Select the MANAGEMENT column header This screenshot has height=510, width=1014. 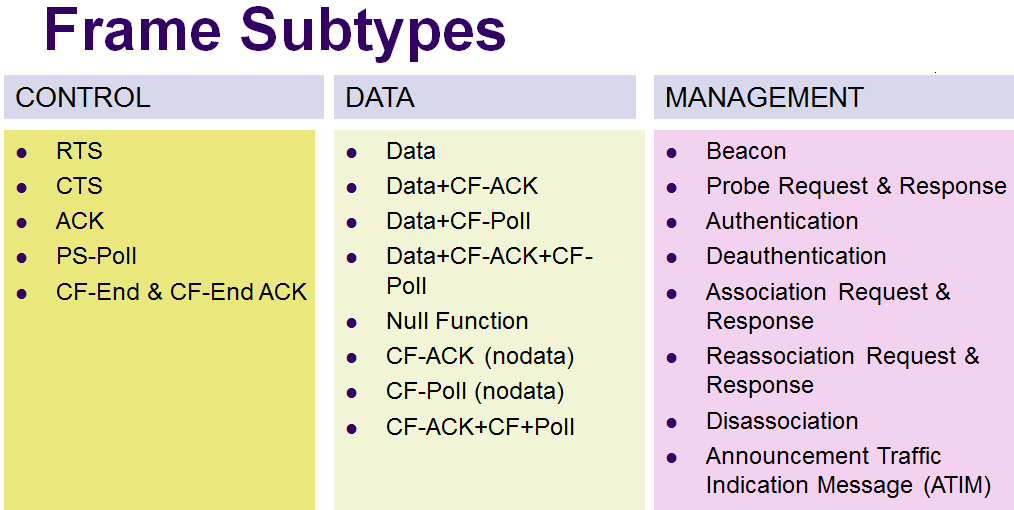pos(764,98)
